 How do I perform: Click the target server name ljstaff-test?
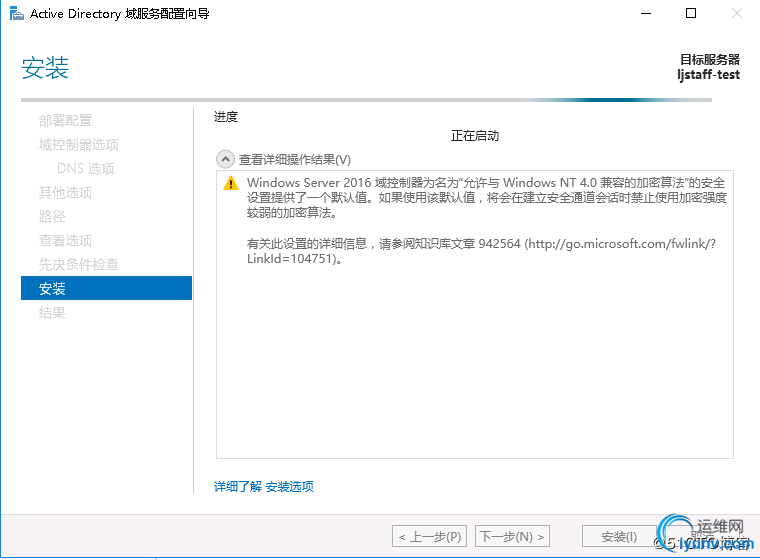(x=709, y=75)
